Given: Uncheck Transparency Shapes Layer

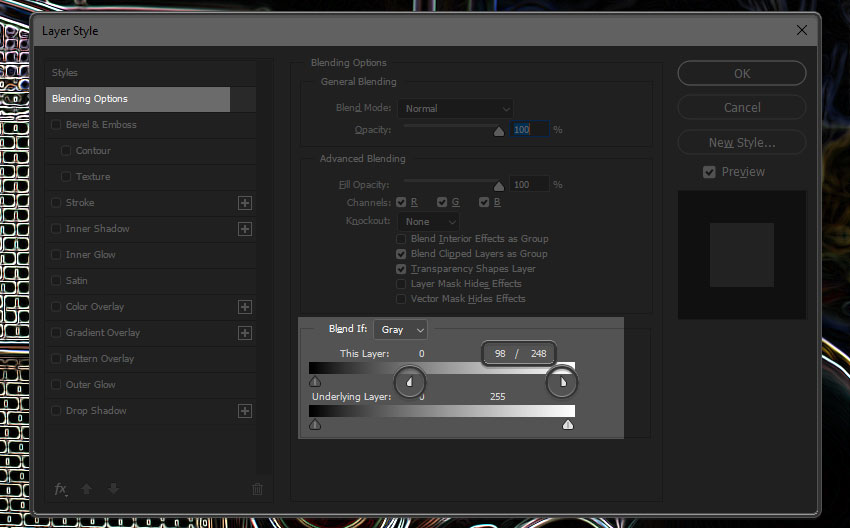Looking at the screenshot, I should click(x=401, y=269).
